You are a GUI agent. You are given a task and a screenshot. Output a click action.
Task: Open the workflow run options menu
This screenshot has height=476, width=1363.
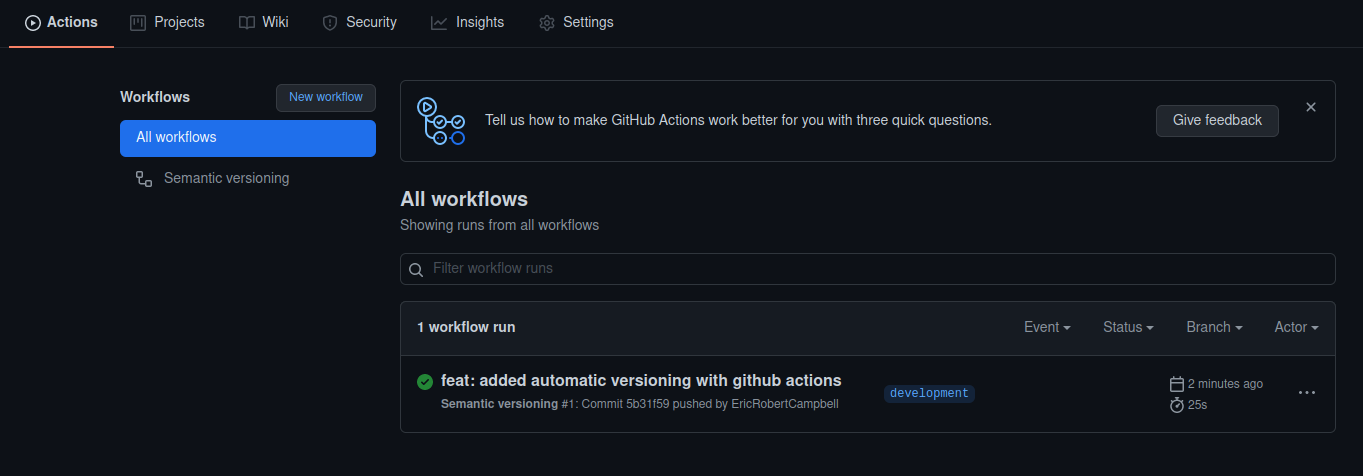point(1307,393)
